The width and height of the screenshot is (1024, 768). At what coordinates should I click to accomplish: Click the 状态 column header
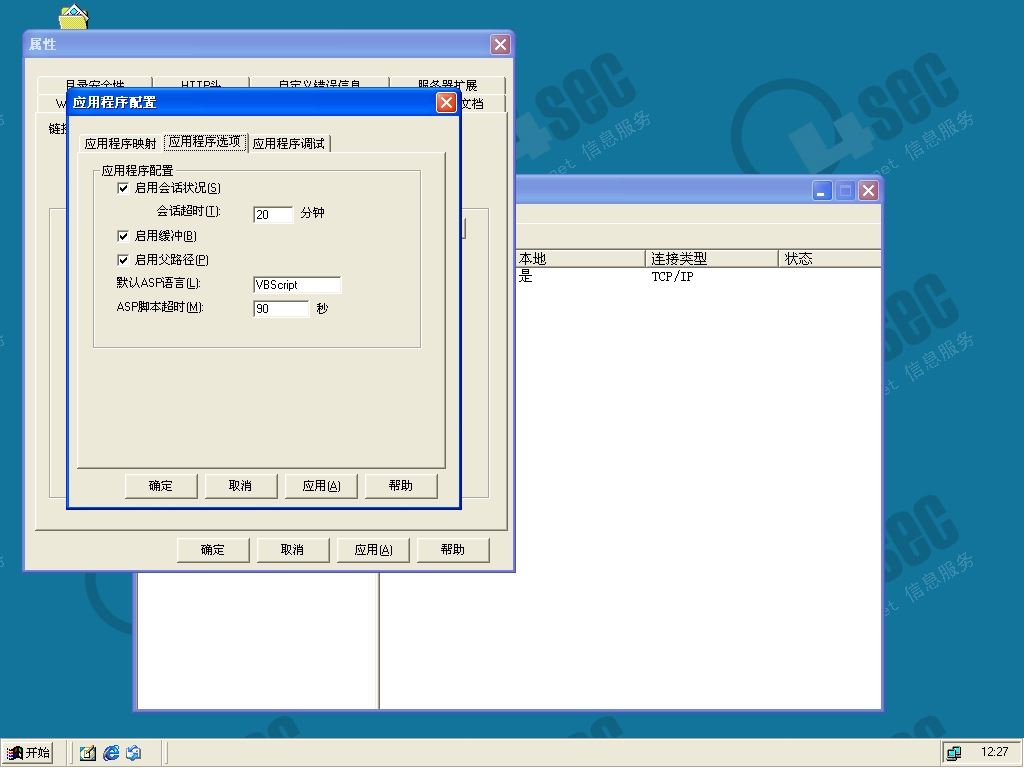[x=829, y=259]
